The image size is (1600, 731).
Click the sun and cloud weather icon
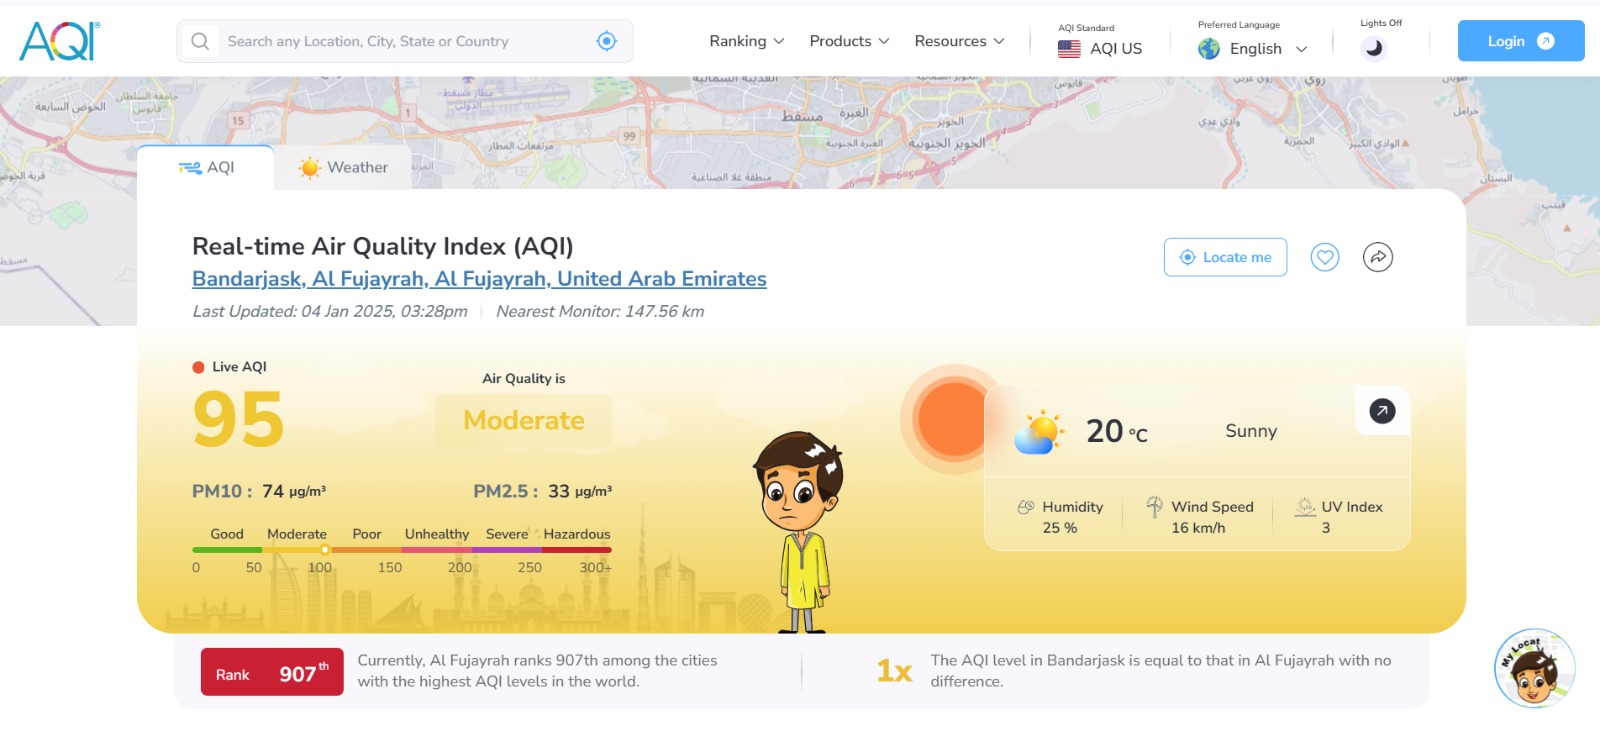coord(1038,432)
